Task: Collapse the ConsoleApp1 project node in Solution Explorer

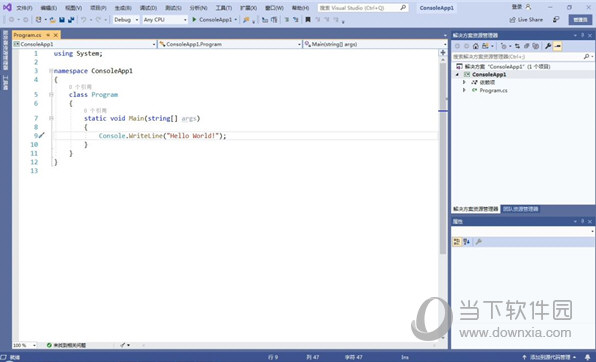Action: pos(458,75)
